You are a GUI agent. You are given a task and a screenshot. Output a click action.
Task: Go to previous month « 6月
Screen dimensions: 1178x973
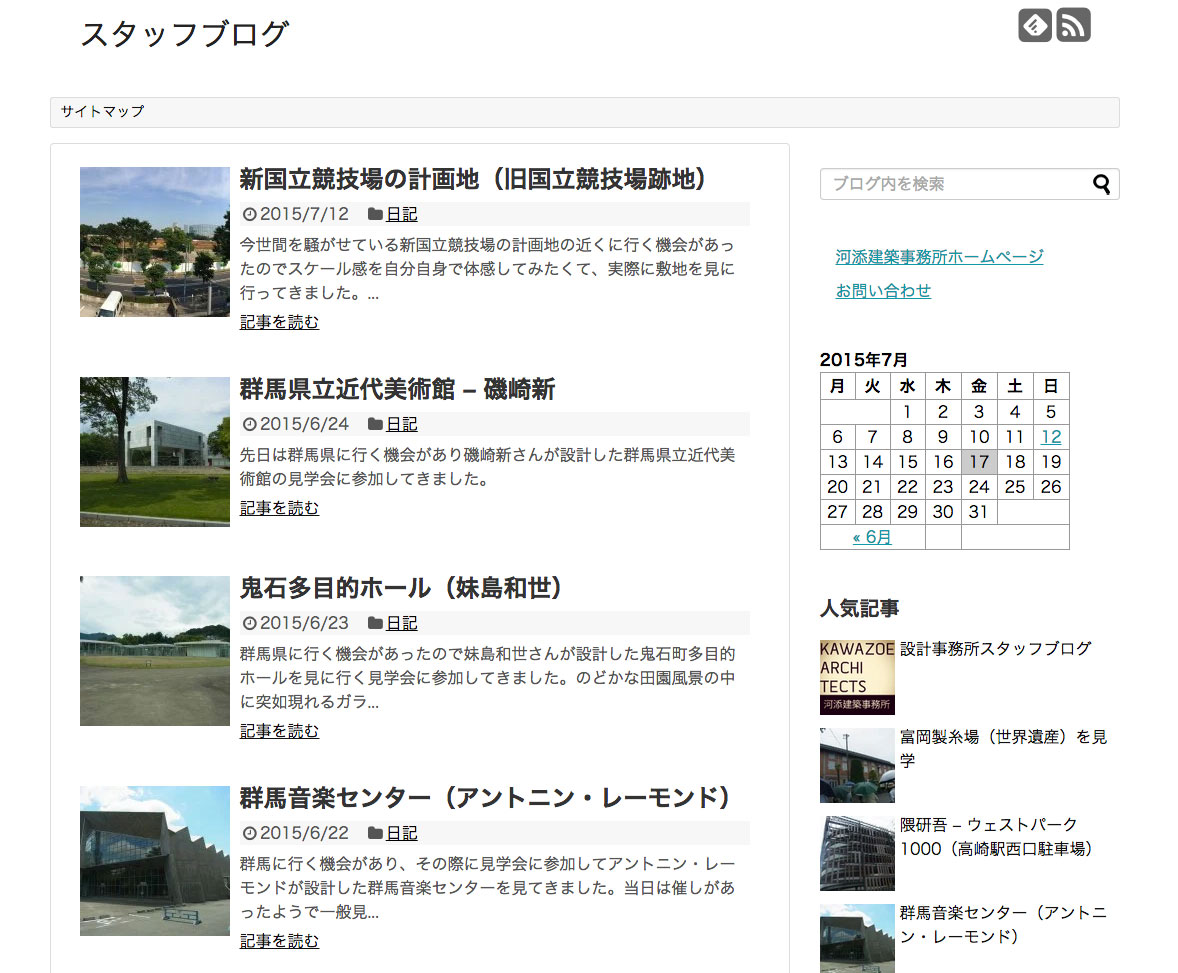point(871,537)
